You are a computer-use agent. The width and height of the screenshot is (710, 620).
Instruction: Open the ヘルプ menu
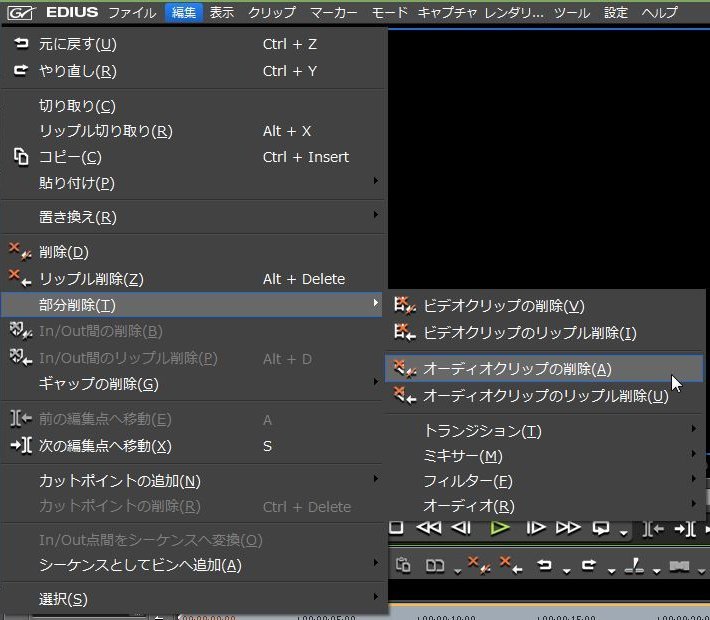659,12
